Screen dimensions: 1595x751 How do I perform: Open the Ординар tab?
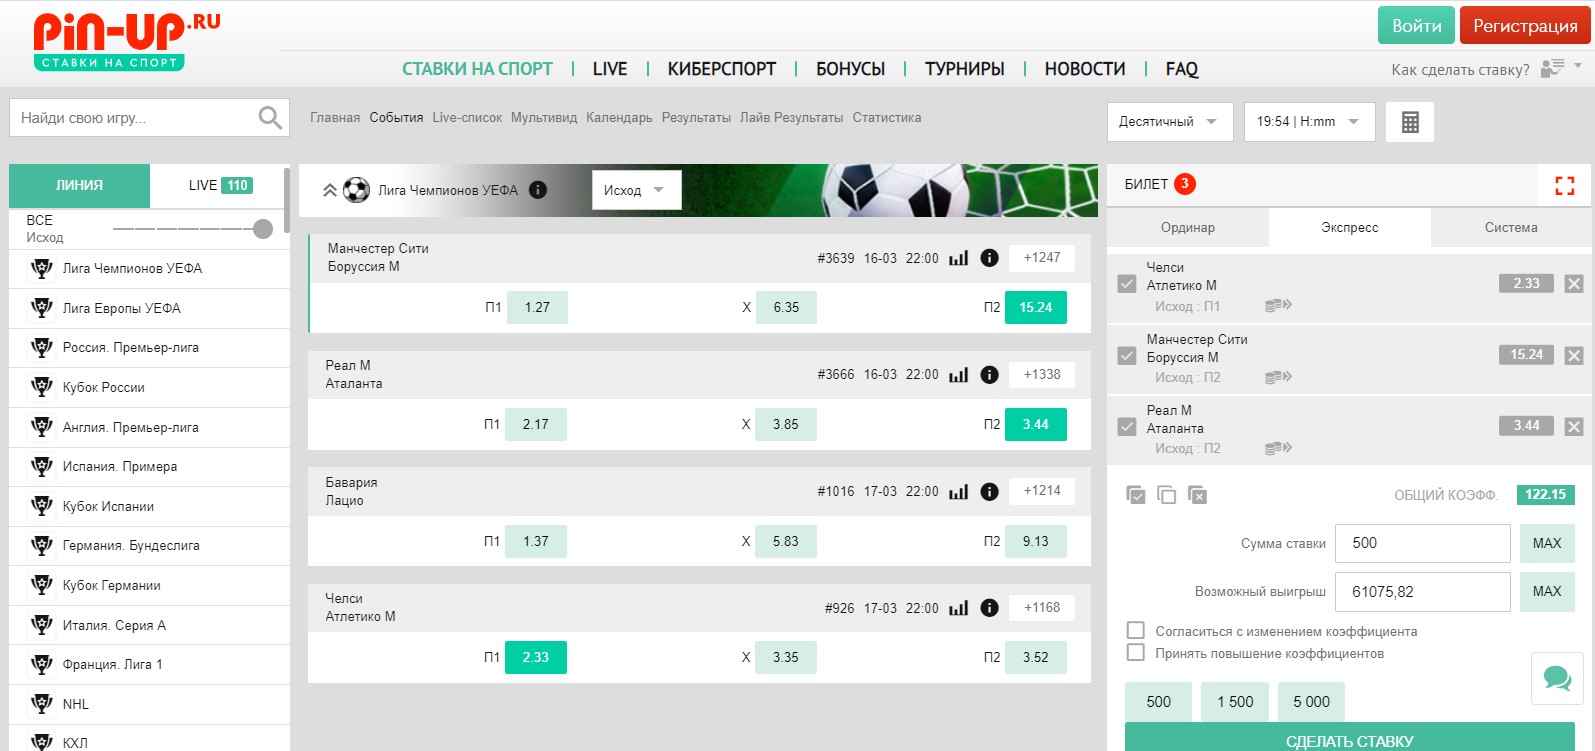[1188, 228]
